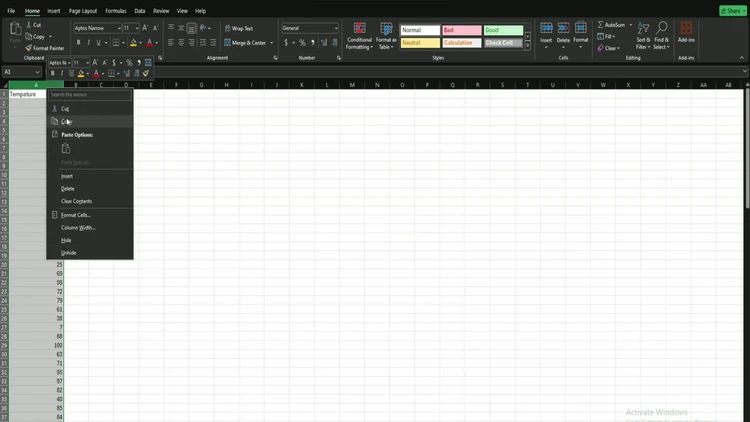Click the Increase Font Size icon in the ribbon
The width and height of the screenshot is (750, 422).
point(145,28)
